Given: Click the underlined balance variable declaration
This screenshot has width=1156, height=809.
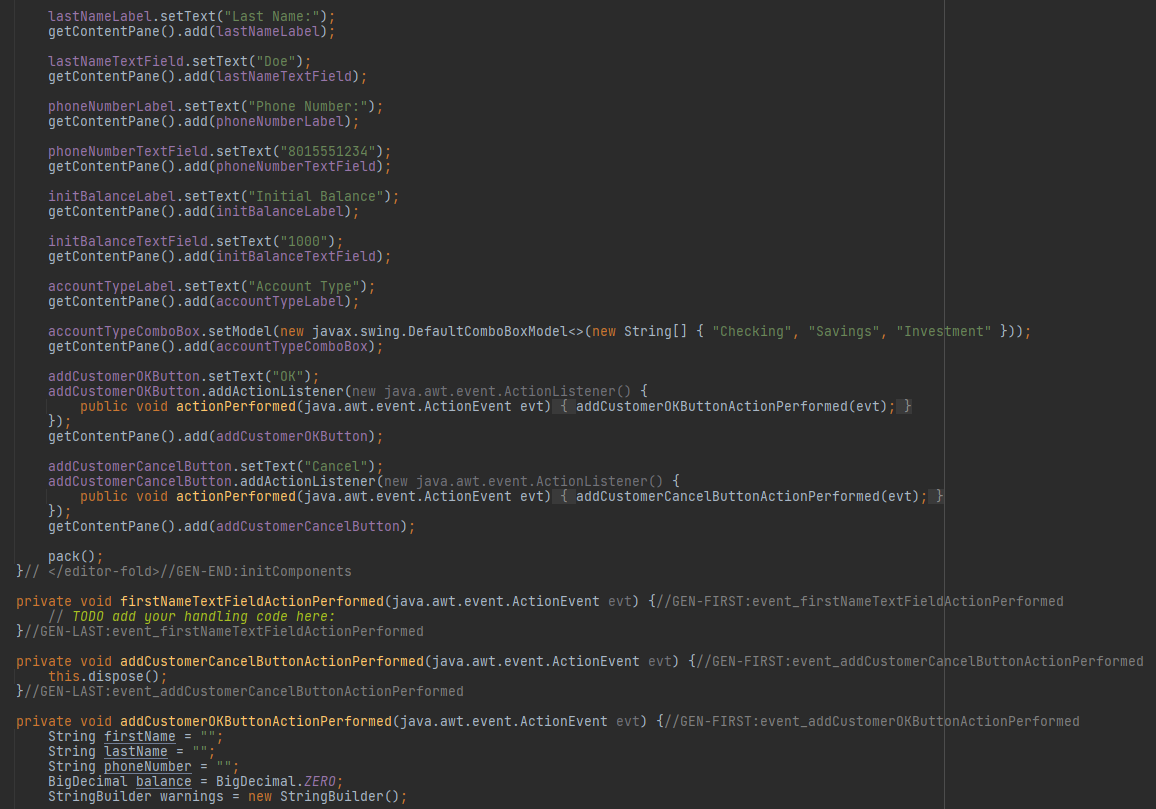Looking at the screenshot, I should tap(163, 781).
